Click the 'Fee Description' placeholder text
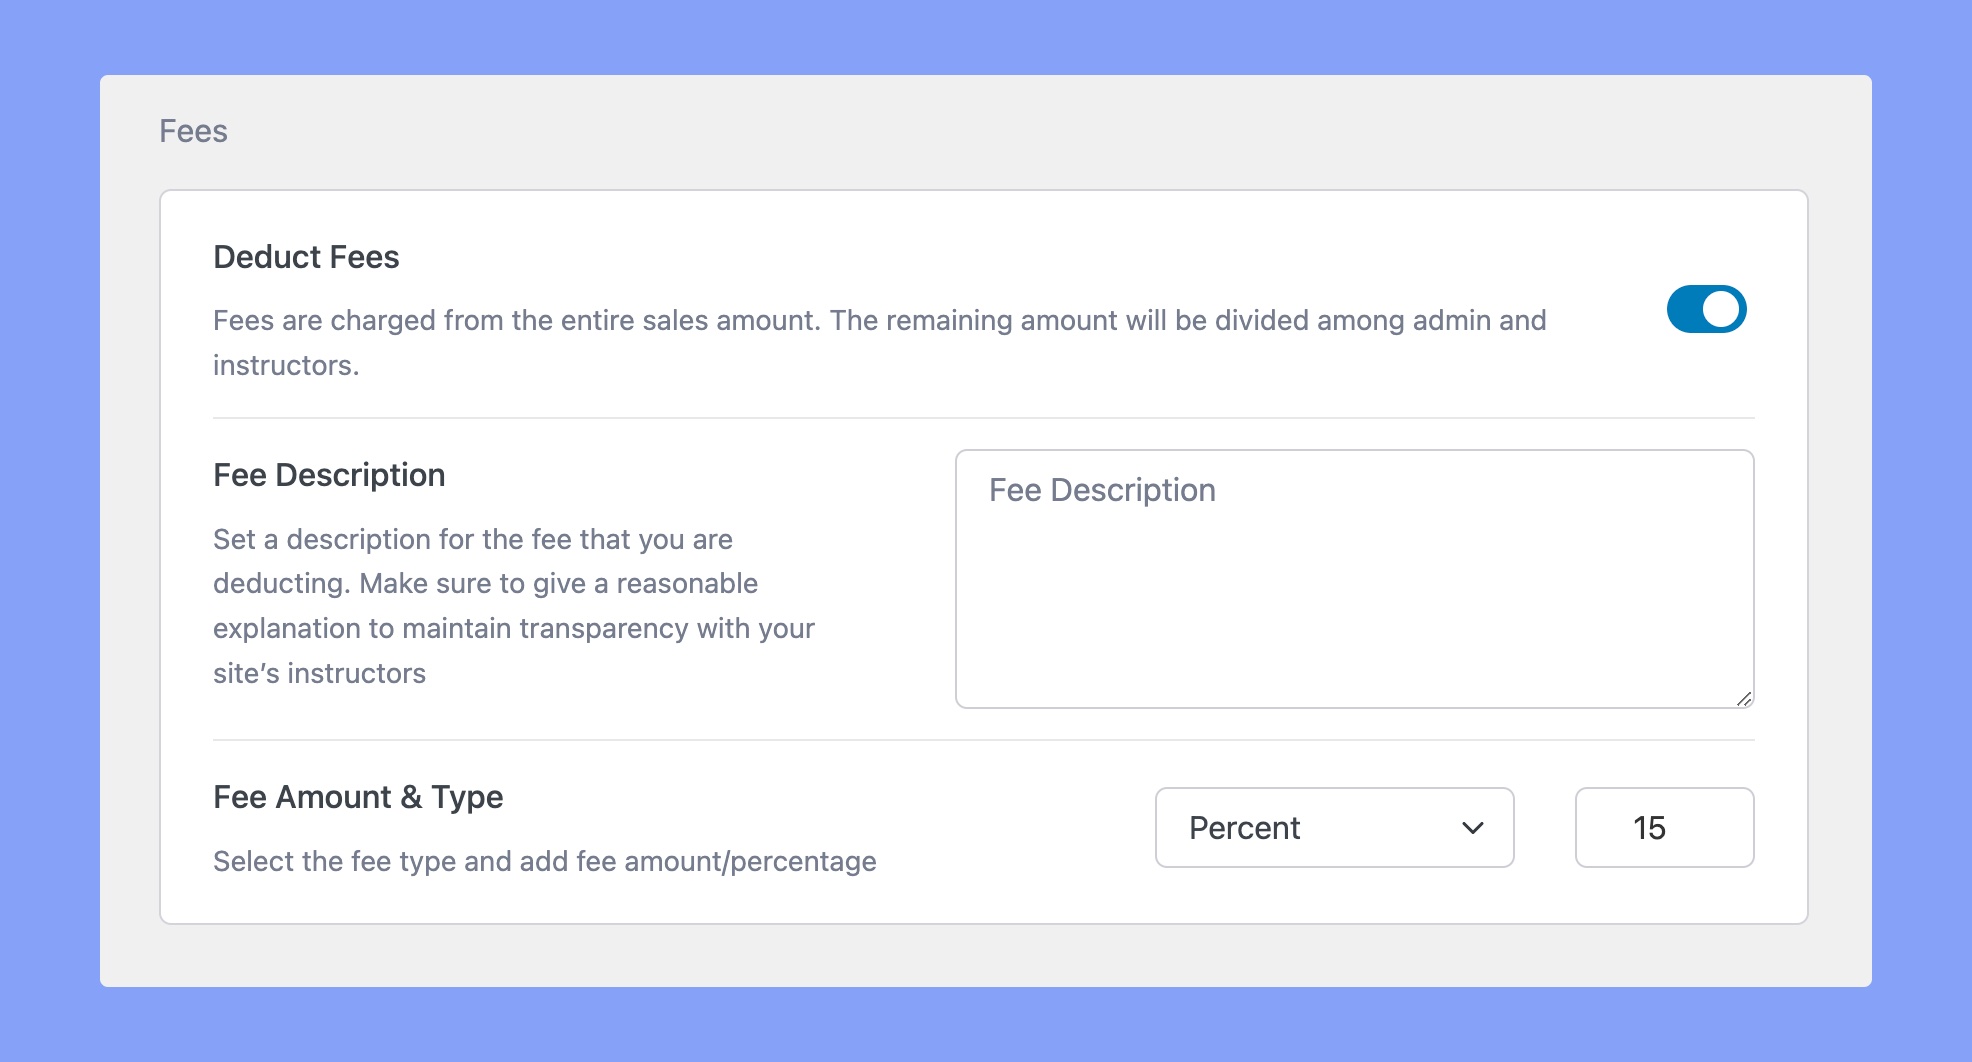The image size is (1972, 1062). click(1102, 490)
